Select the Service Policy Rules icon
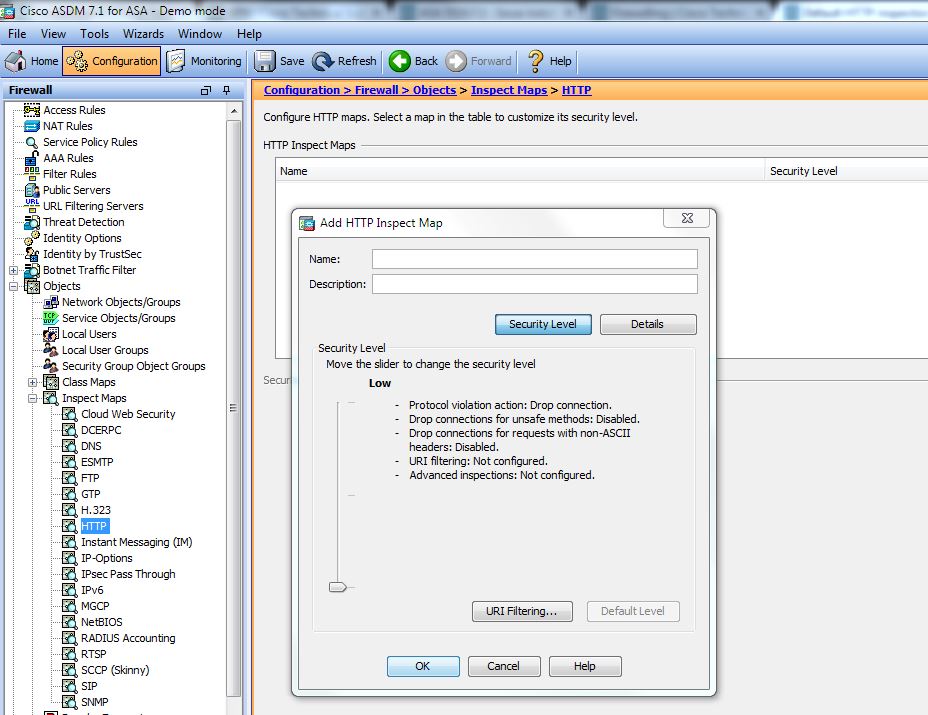This screenshot has height=715, width=928. [32, 142]
